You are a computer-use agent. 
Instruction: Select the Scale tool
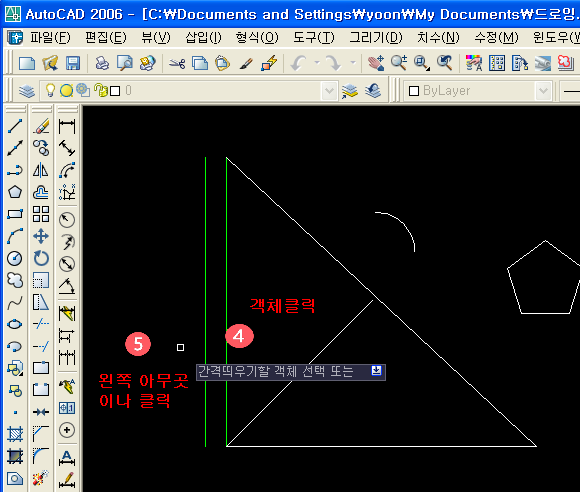41,280
